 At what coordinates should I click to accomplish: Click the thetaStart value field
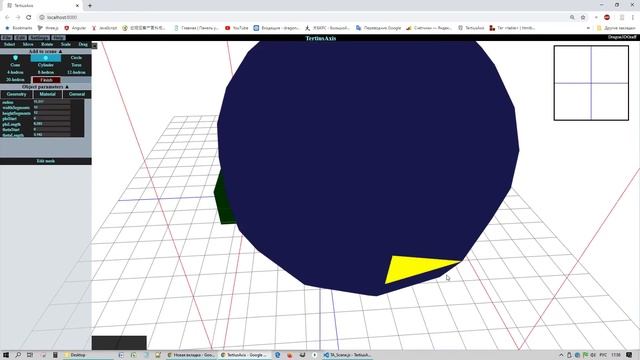[x=52, y=129]
